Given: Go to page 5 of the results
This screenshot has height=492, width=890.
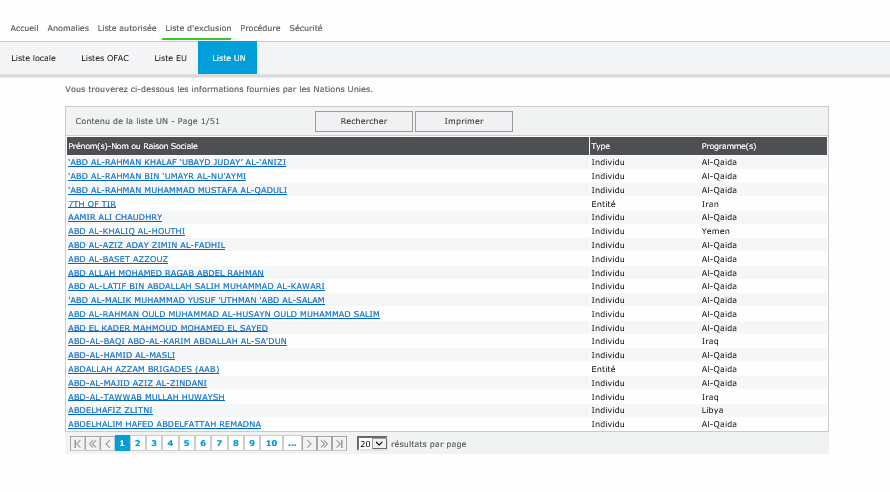Looking at the screenshot, I should (x=187, y=443).
